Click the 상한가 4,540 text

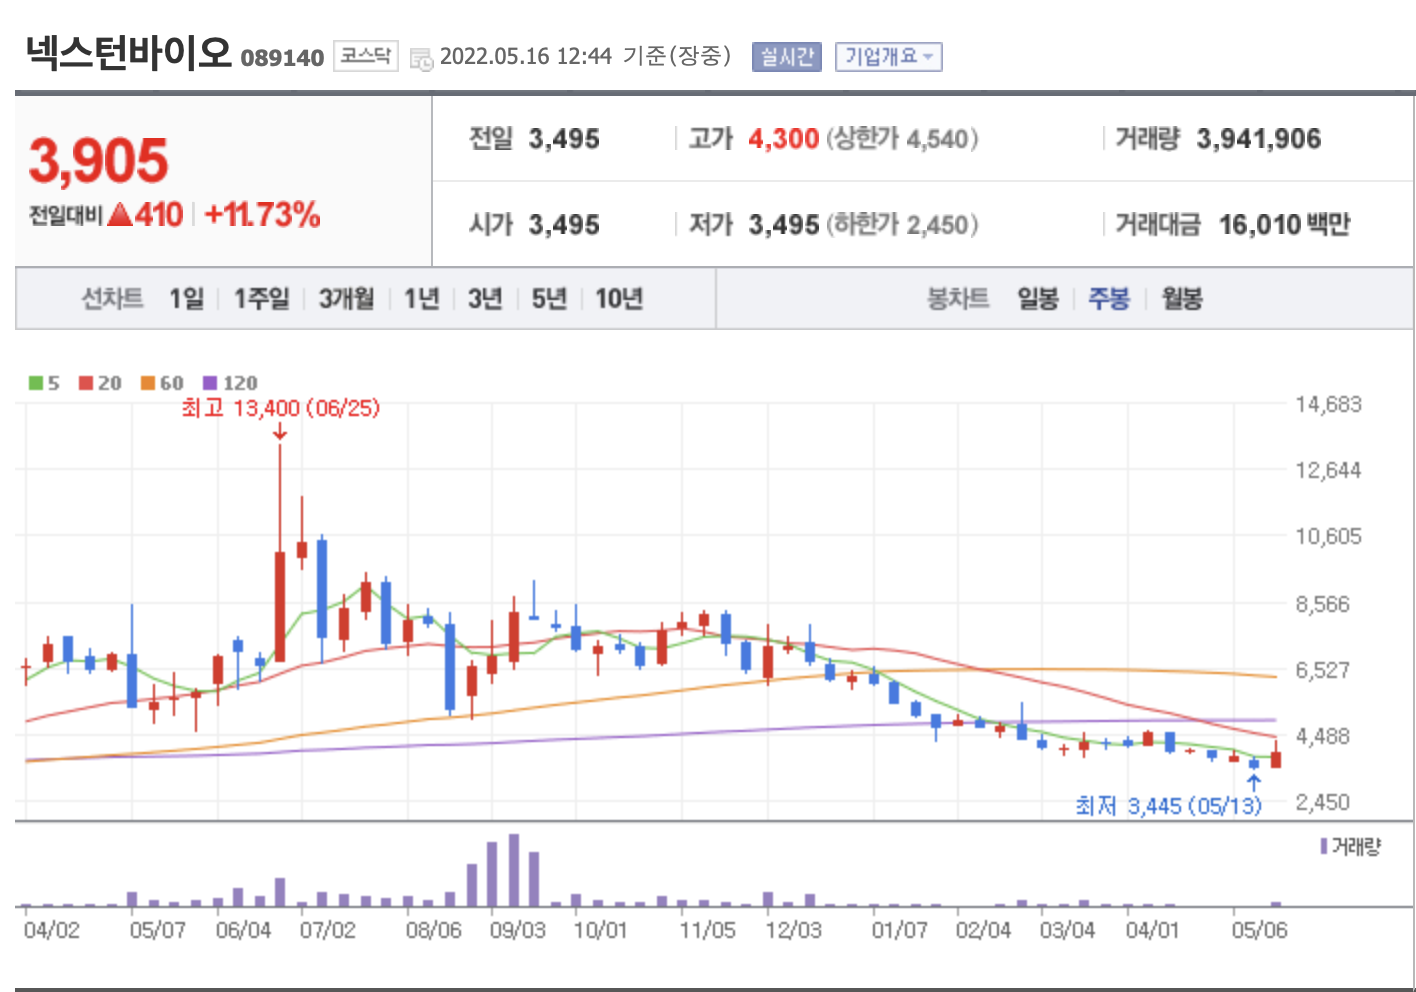point(902,139)
